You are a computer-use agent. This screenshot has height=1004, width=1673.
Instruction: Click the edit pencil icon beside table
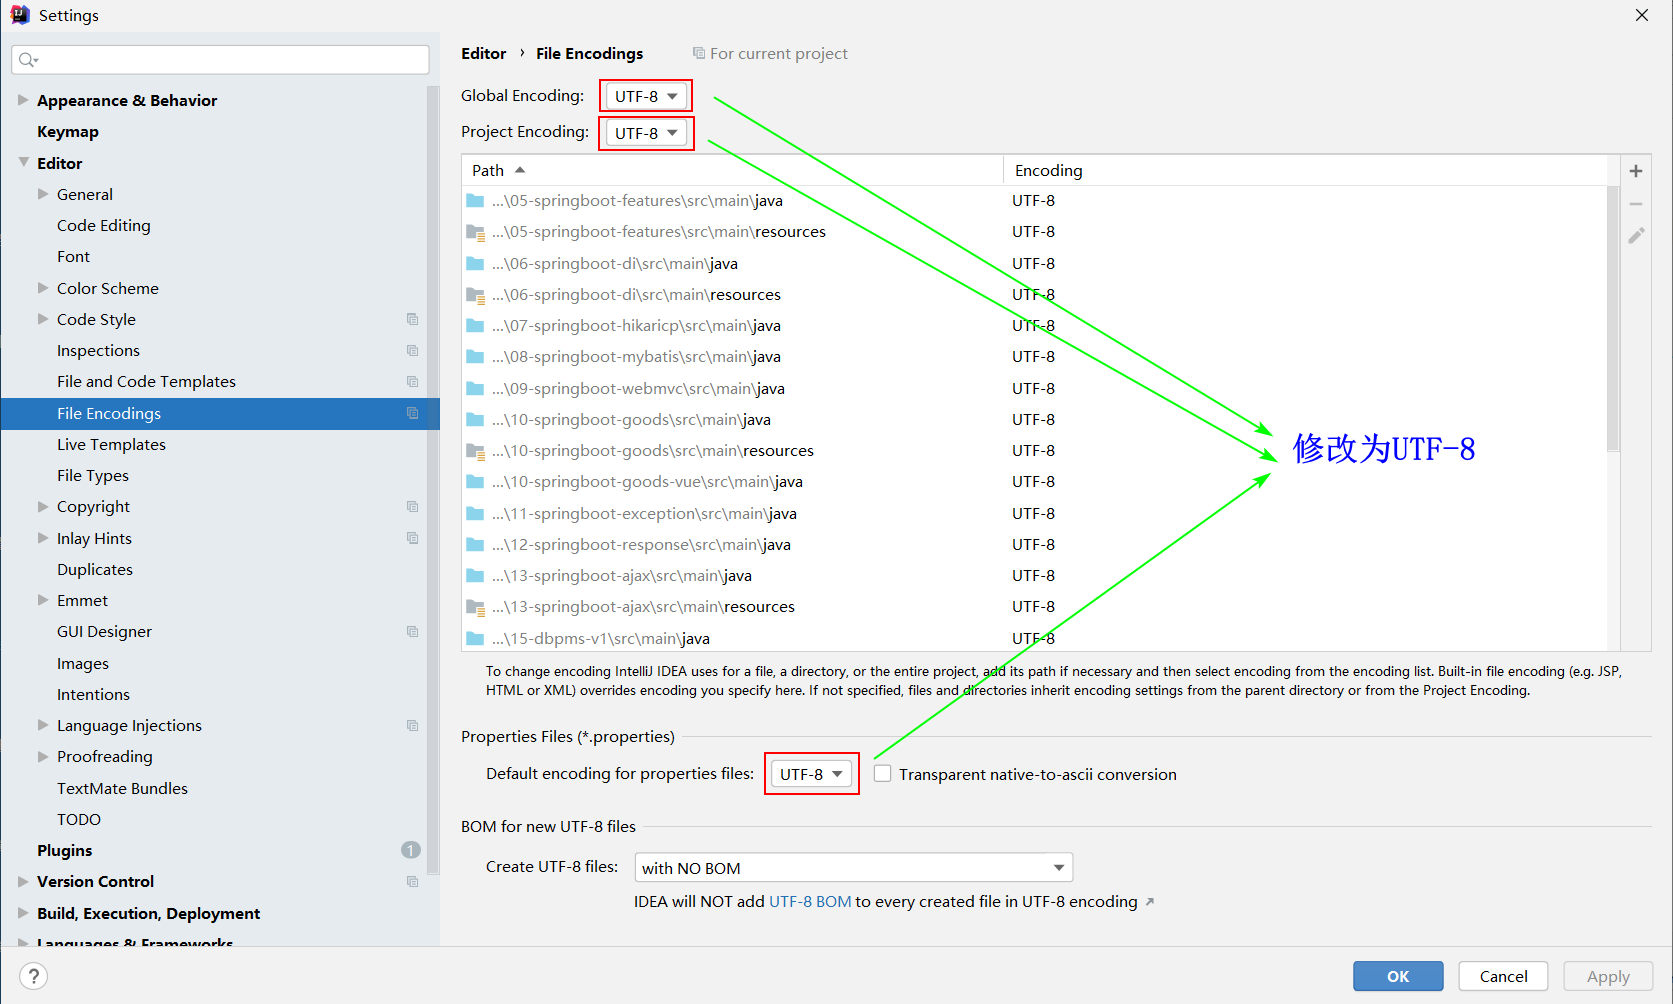pos(1636,236)
